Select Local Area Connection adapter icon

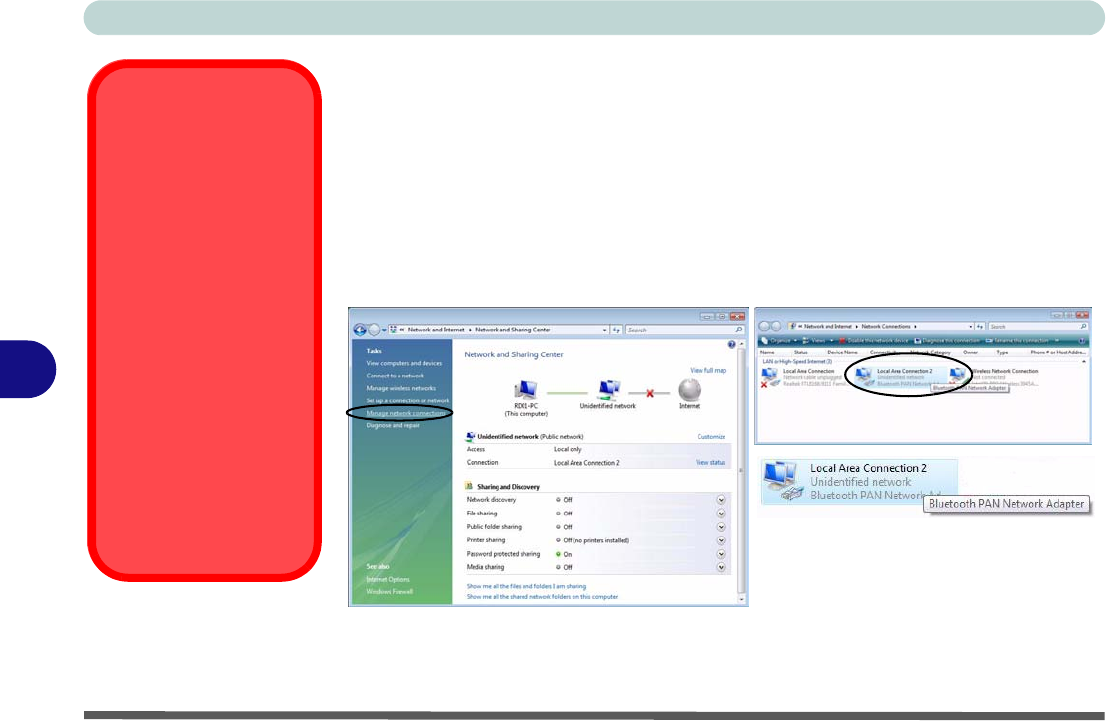pyautogui.click(x=770, y=377)
